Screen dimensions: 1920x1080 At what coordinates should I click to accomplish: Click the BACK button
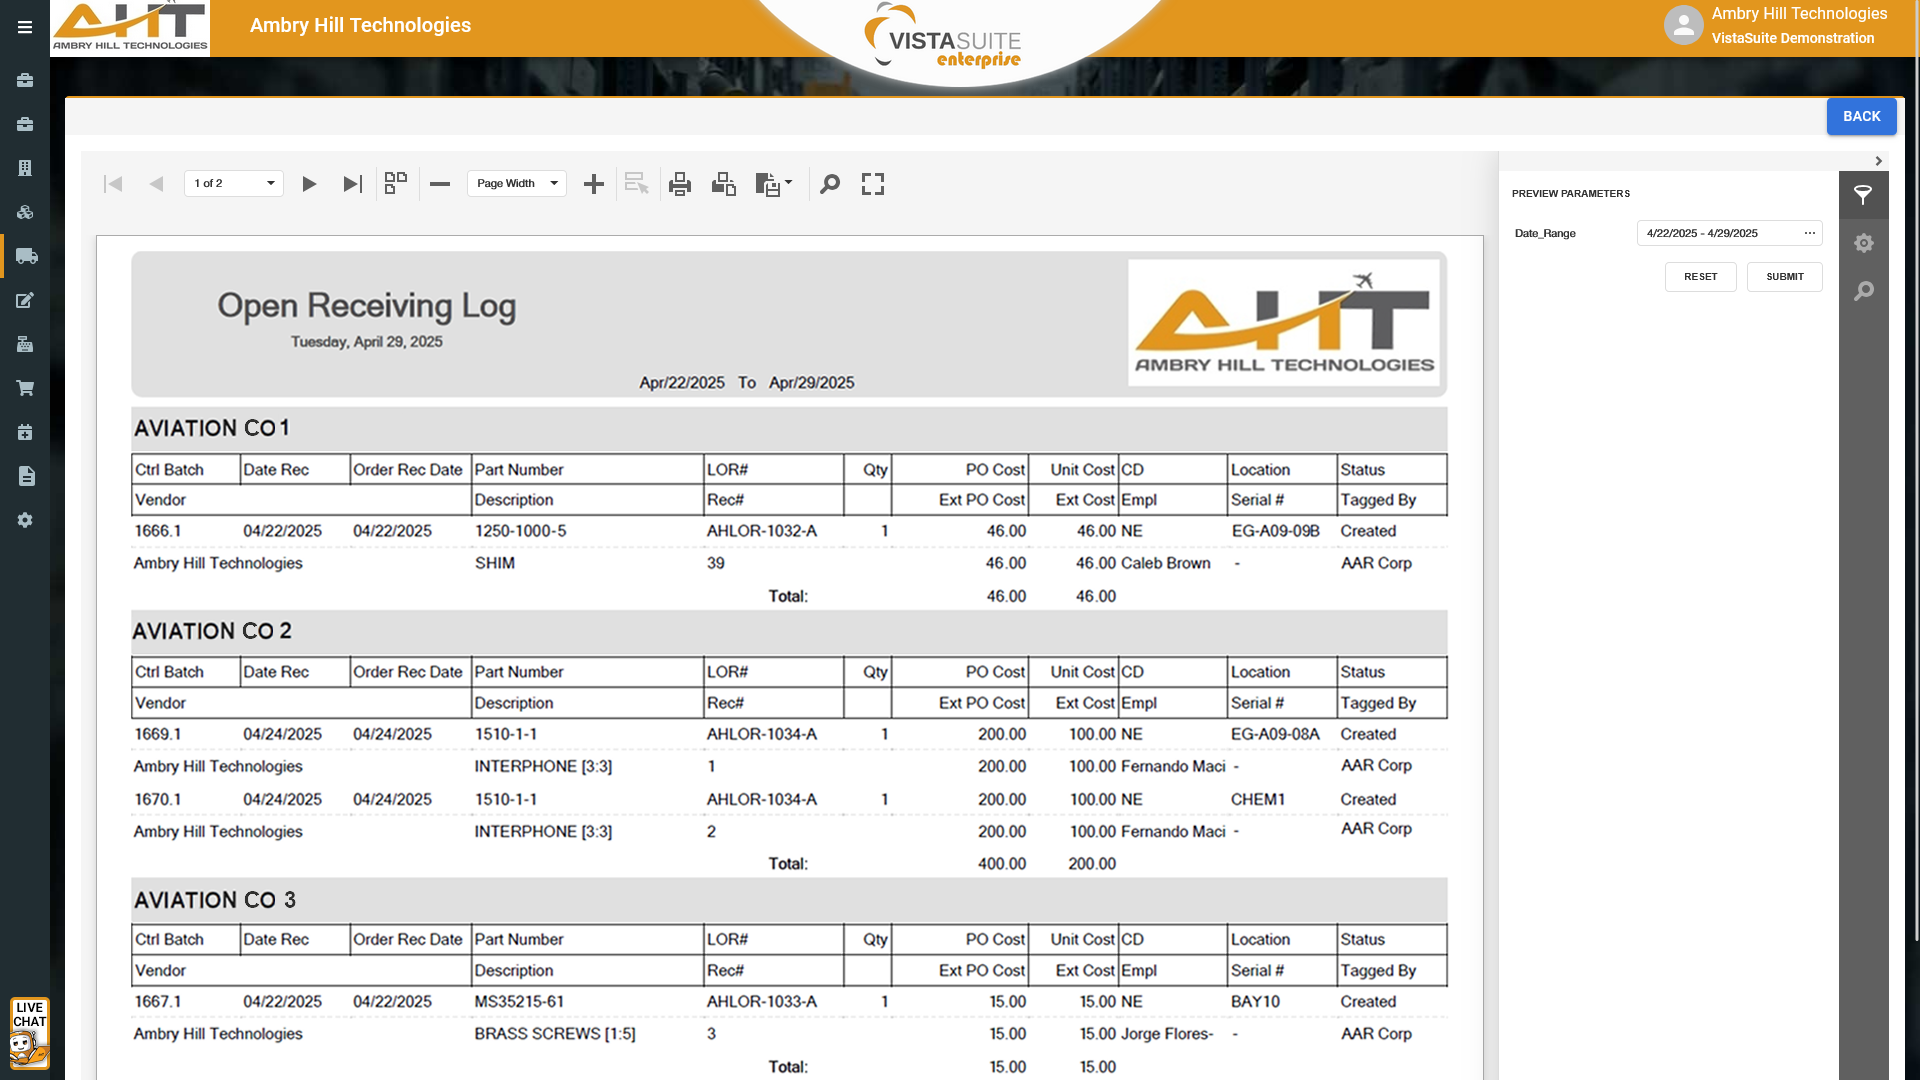pos(1861,117)
